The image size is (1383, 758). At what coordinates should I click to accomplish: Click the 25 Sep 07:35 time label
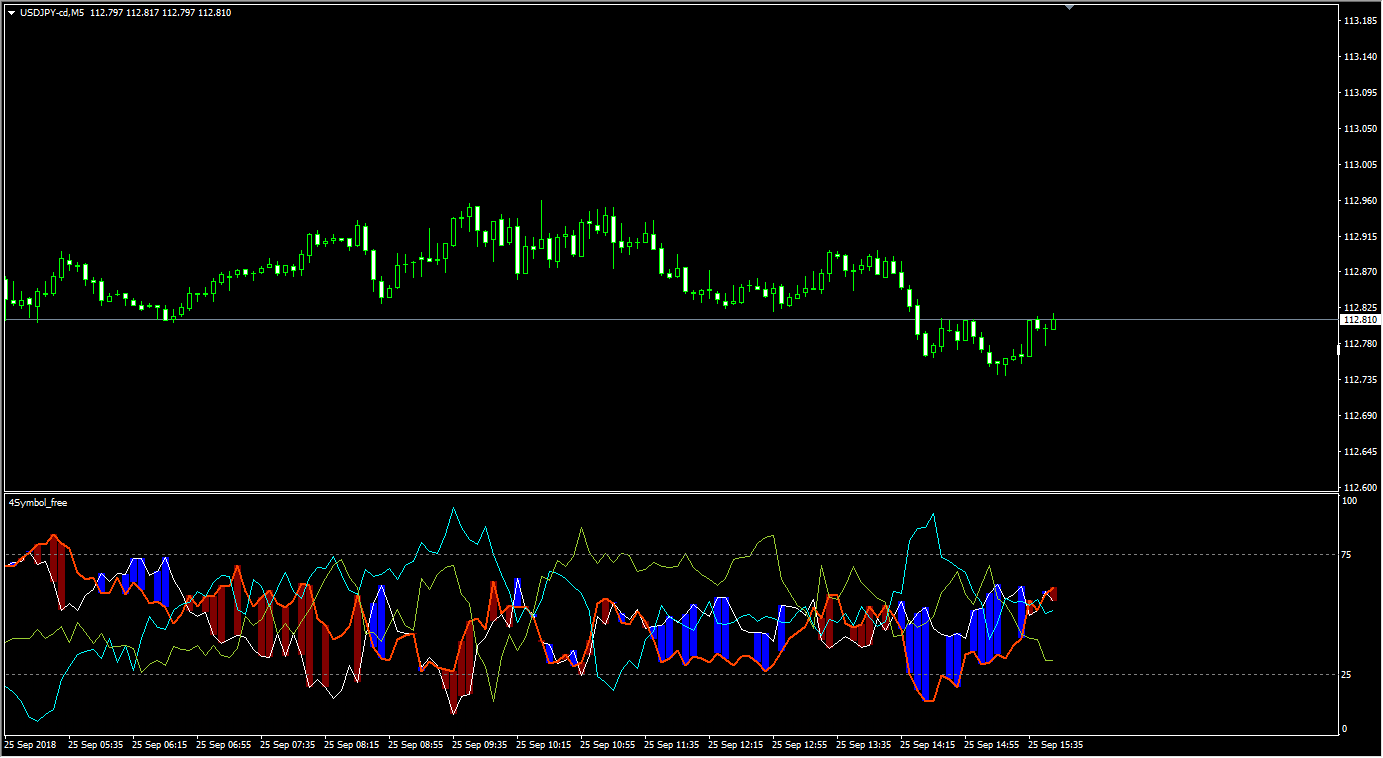[x=288, y=745]
